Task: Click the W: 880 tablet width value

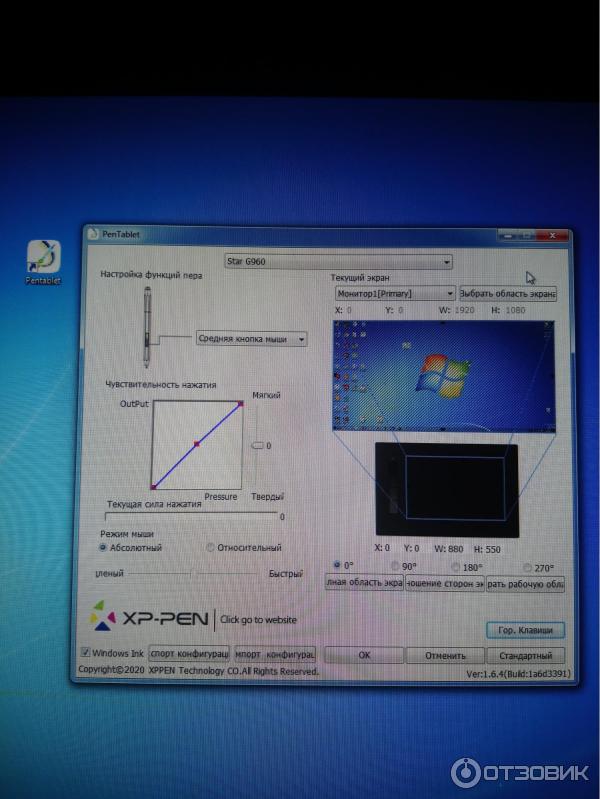Action: coord(449,549)
